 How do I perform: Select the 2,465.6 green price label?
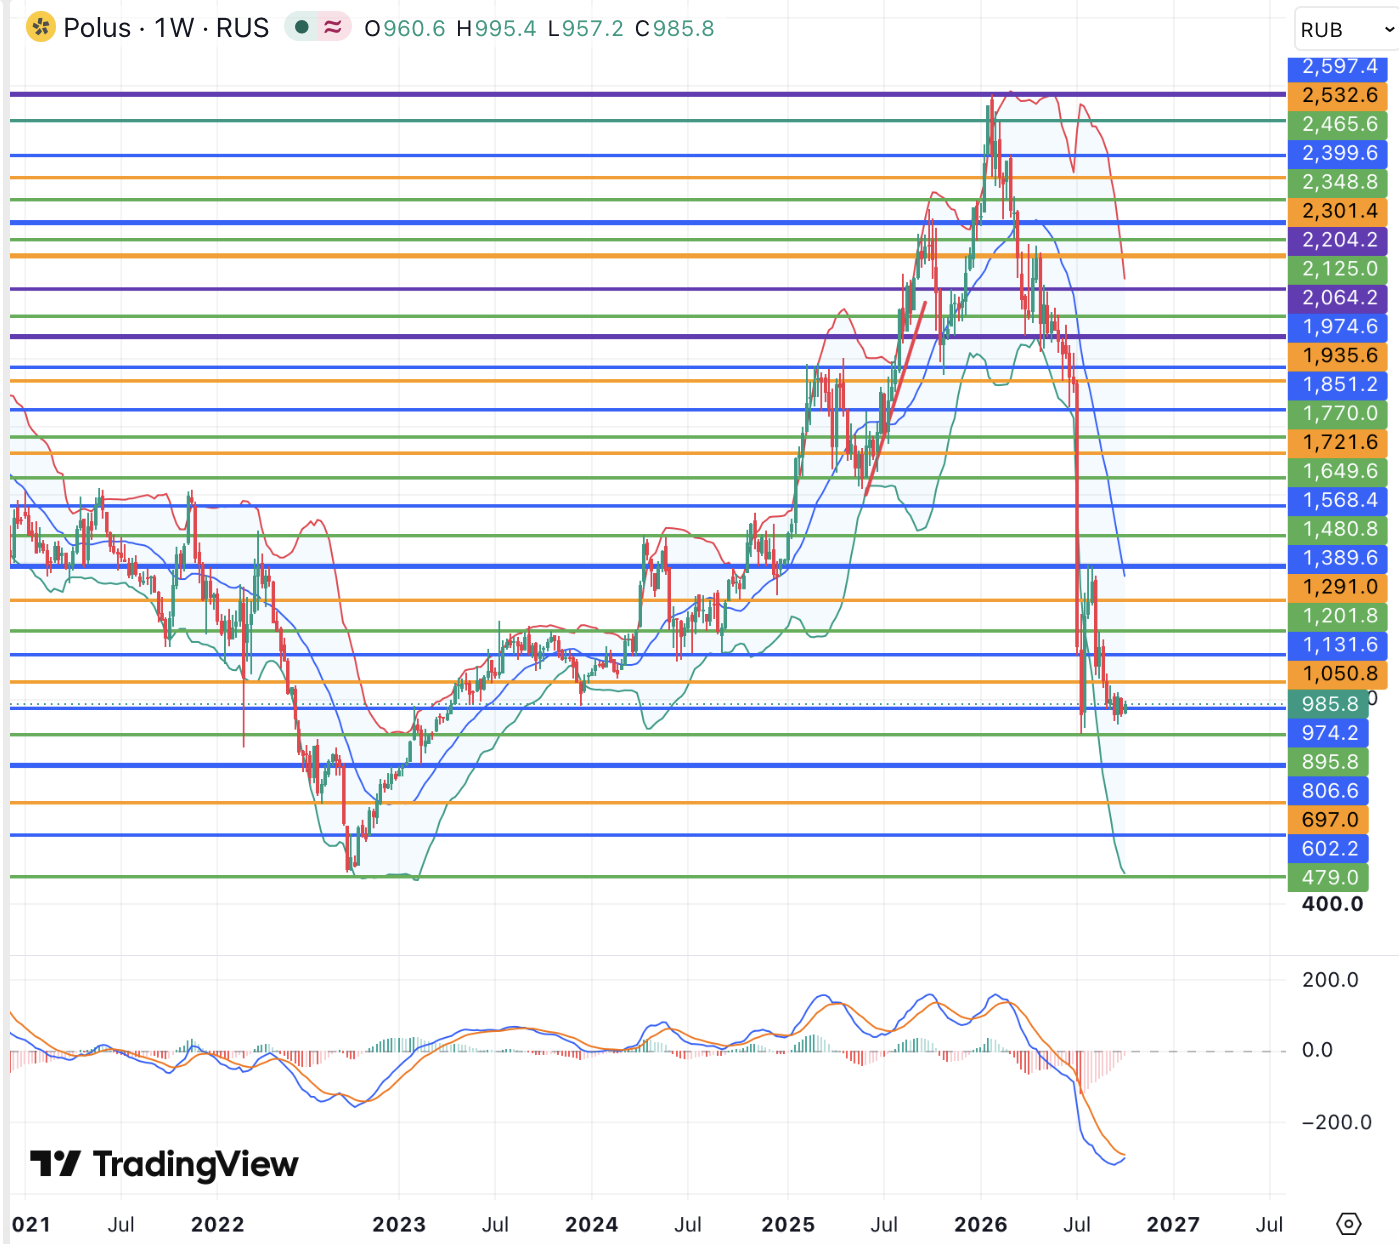click(x=1339, y=124)
